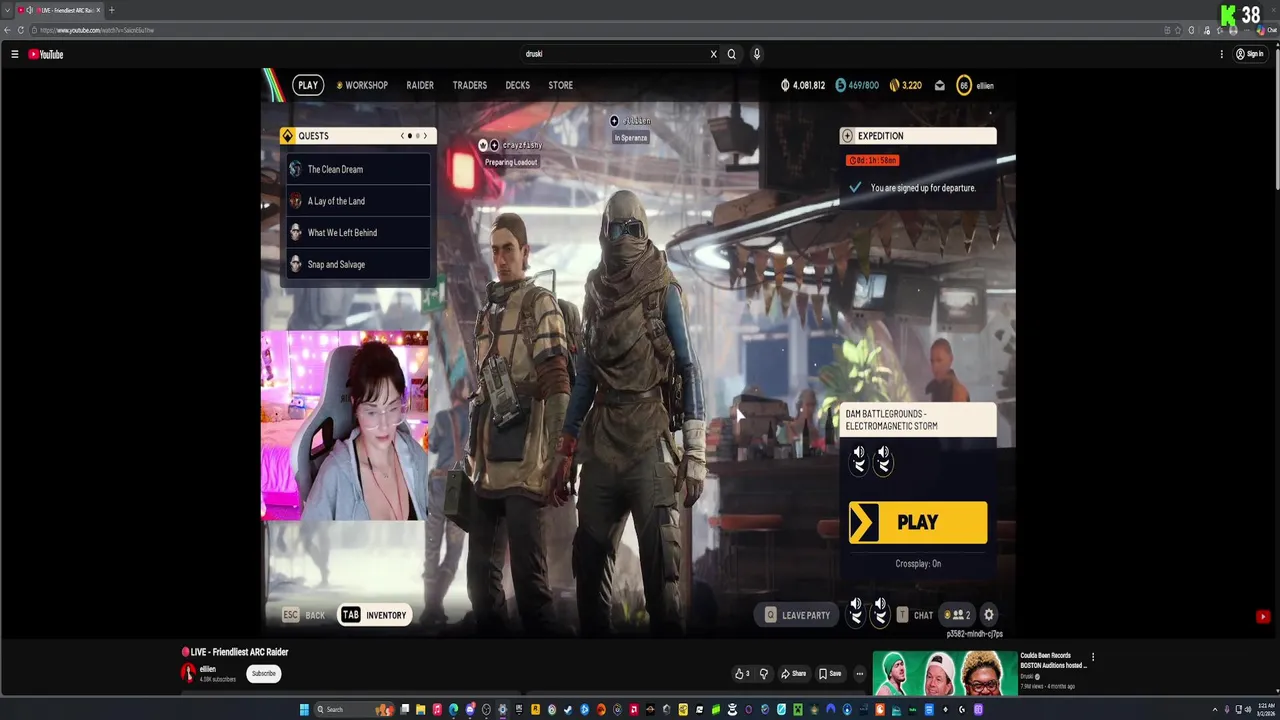Go to previous quests page arrow
The image size is (1280, 720).
click(x=402, y=136)
